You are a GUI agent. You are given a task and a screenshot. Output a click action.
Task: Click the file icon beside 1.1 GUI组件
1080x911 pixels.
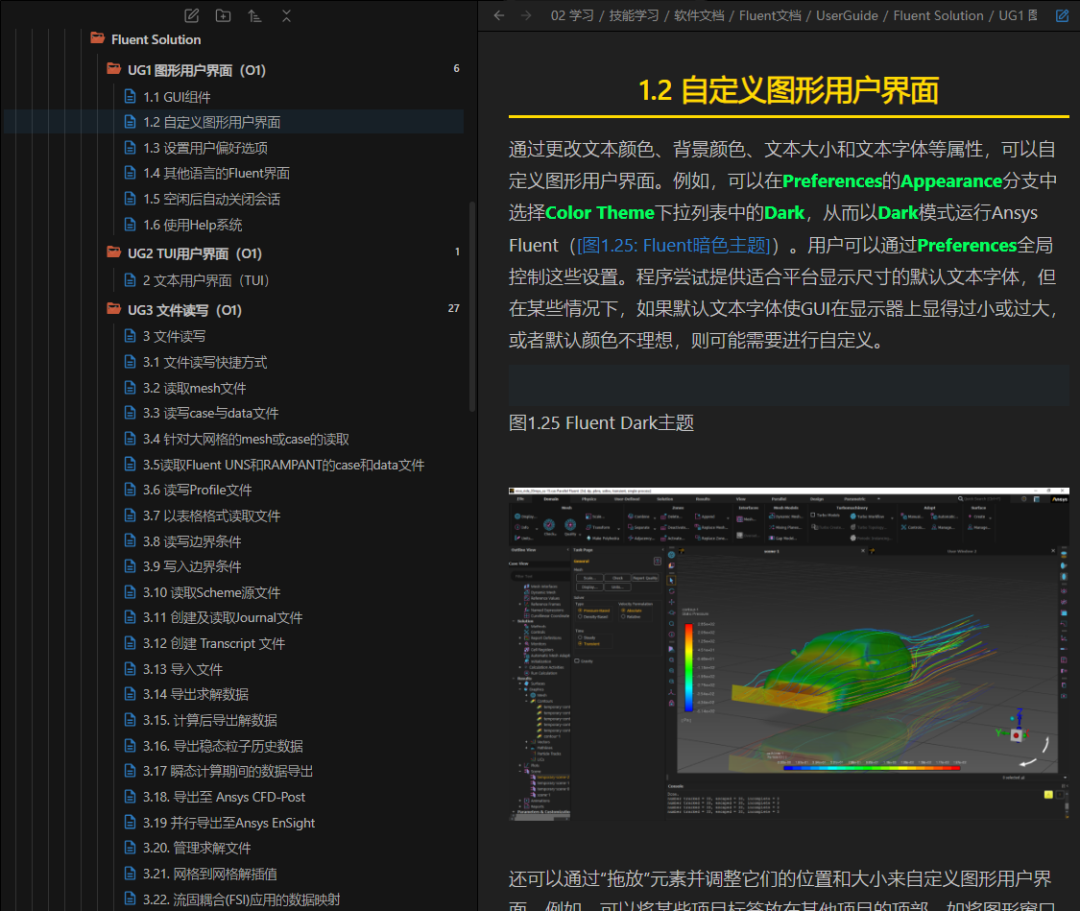[129, 97]
